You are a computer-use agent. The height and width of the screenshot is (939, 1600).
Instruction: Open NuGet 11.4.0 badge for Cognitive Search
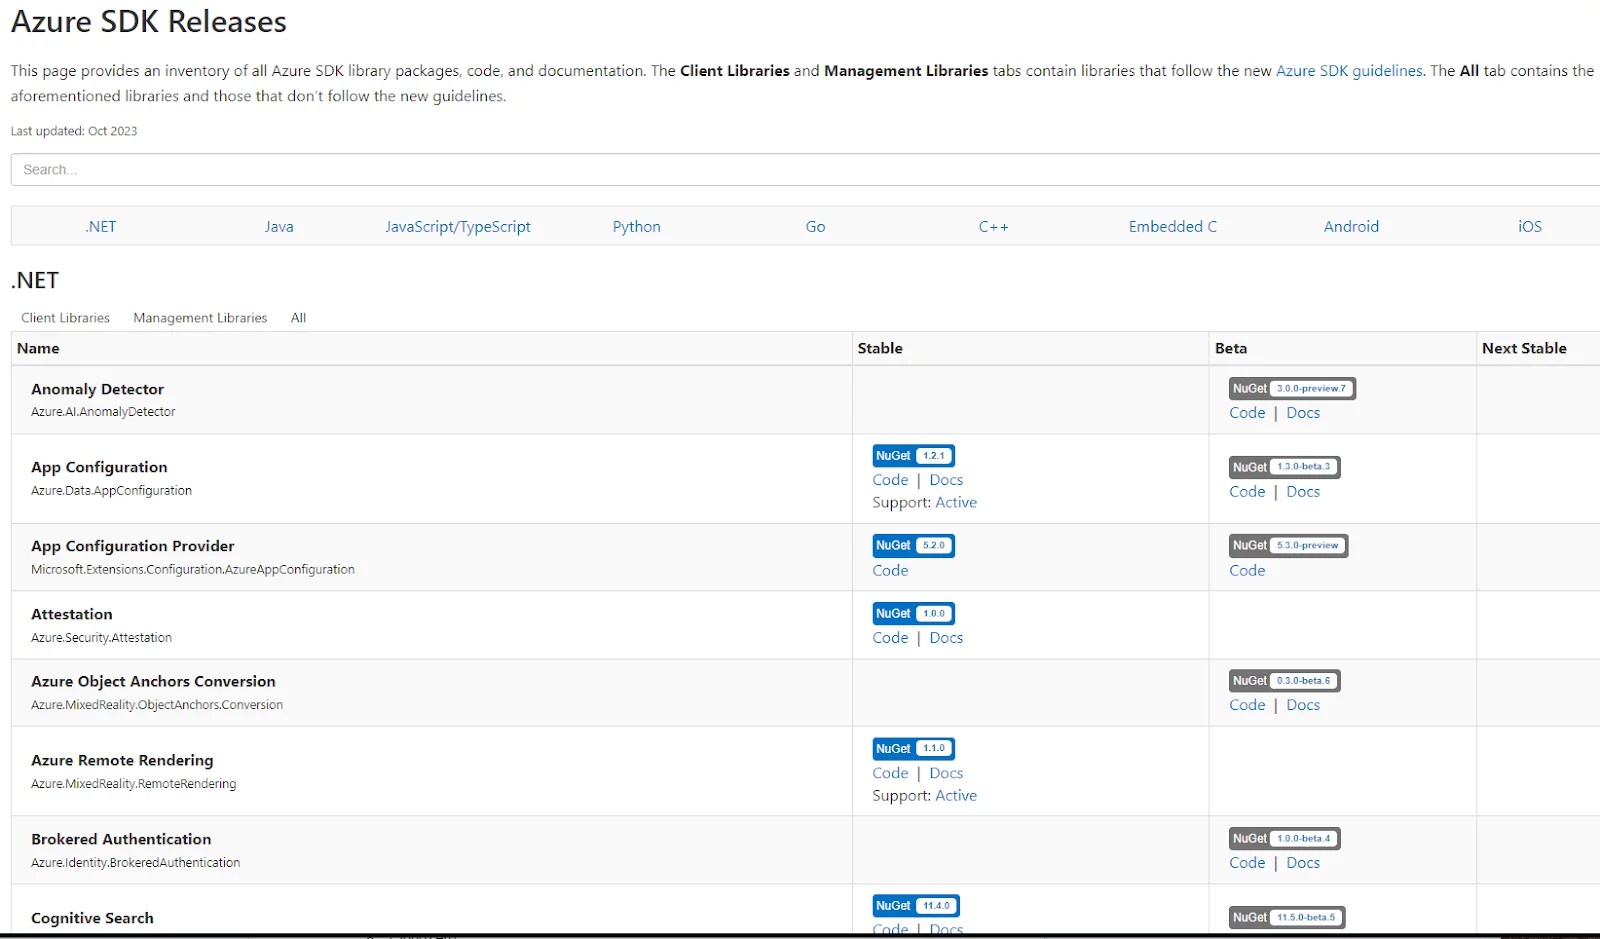click(916, 906)
